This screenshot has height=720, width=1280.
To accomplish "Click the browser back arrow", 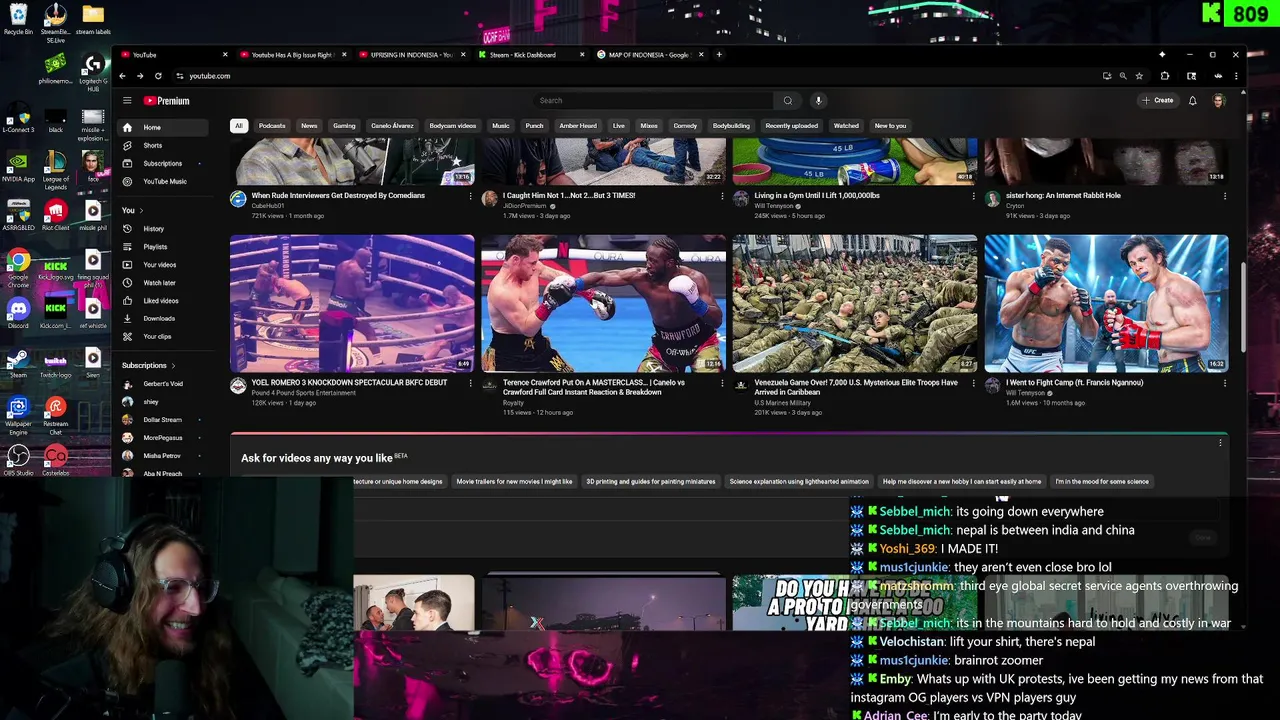I will pos(122,76).
